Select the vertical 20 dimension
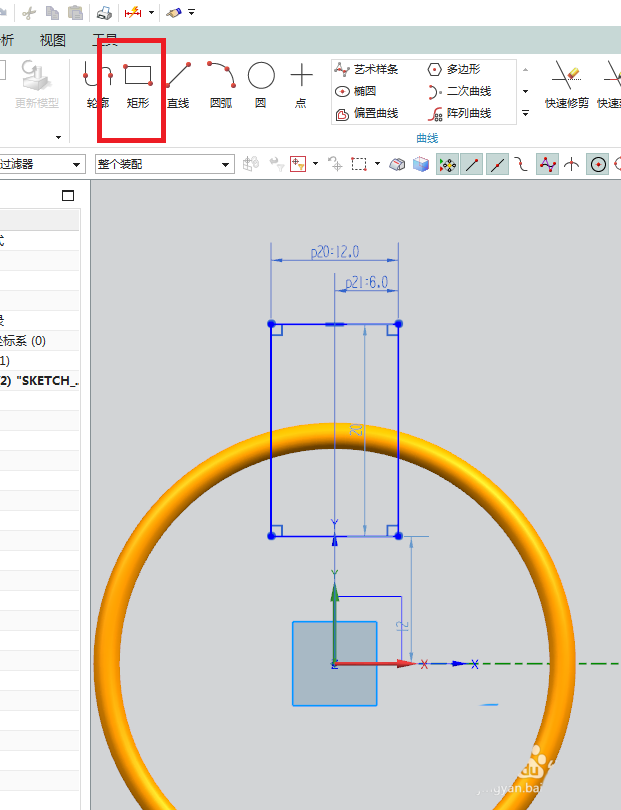The height and width of the screenshot is (810, 621). tap(356, 430)
